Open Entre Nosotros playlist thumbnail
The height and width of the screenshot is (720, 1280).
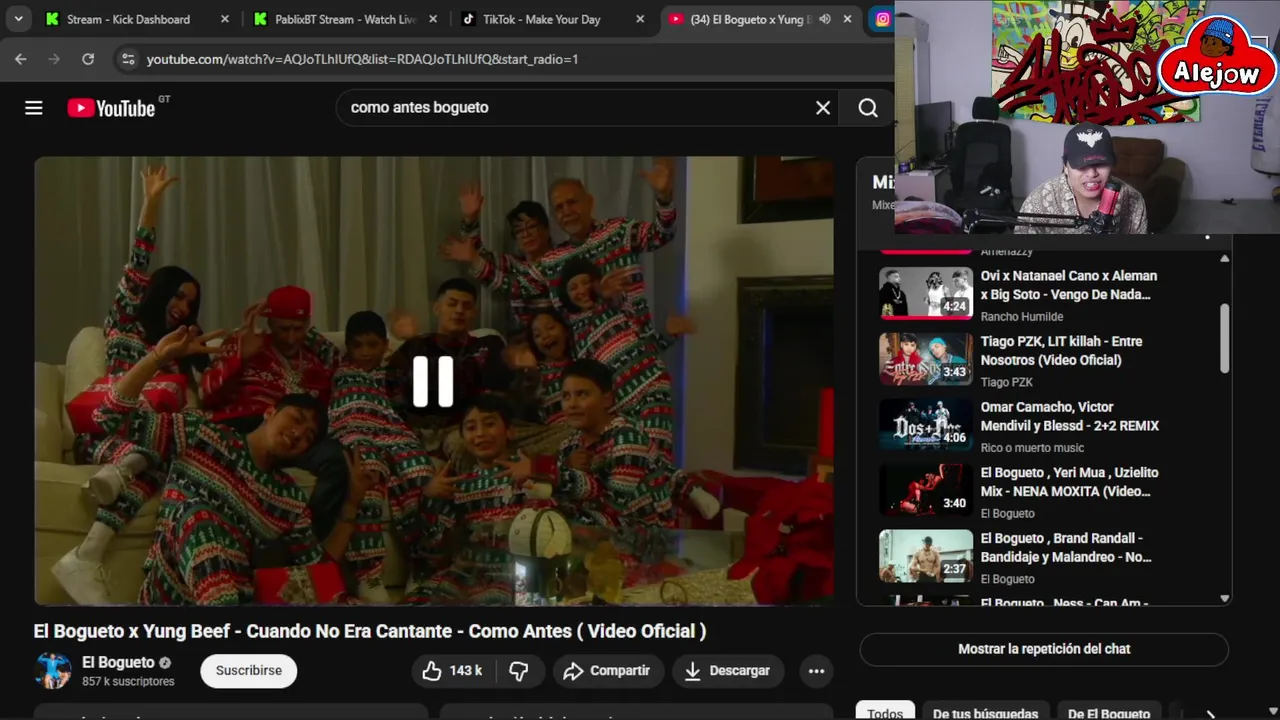point(926,358)
